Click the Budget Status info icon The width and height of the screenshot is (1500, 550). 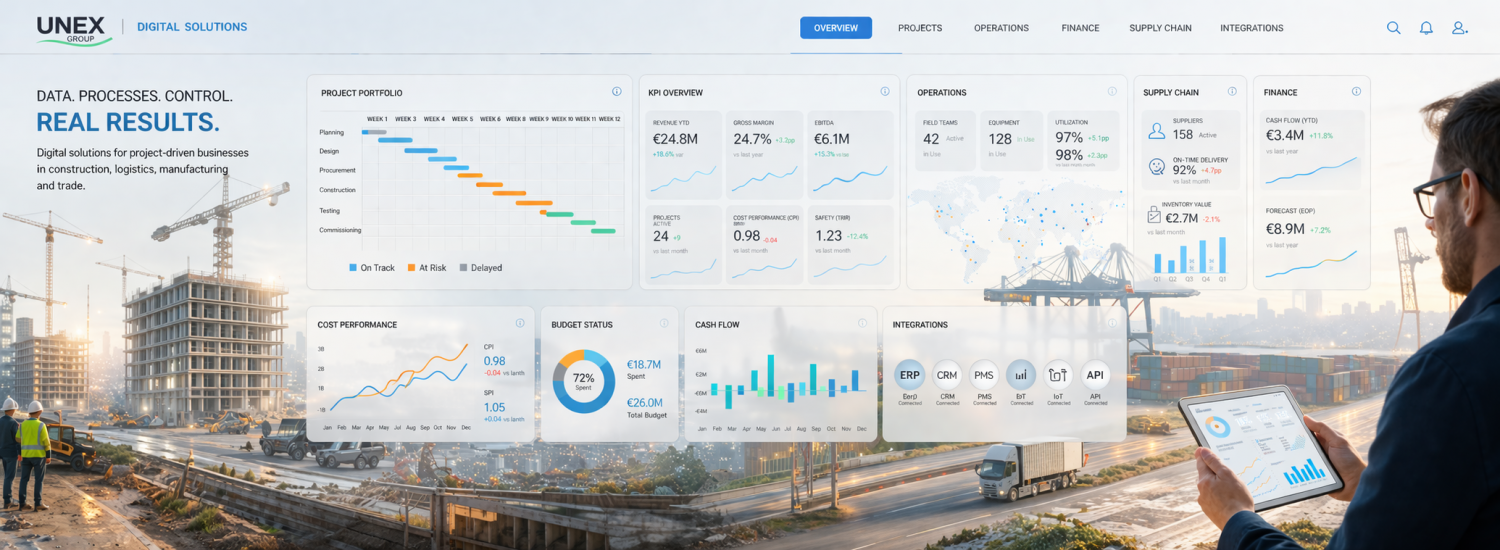pyautogui.click(x=663, y=324)
